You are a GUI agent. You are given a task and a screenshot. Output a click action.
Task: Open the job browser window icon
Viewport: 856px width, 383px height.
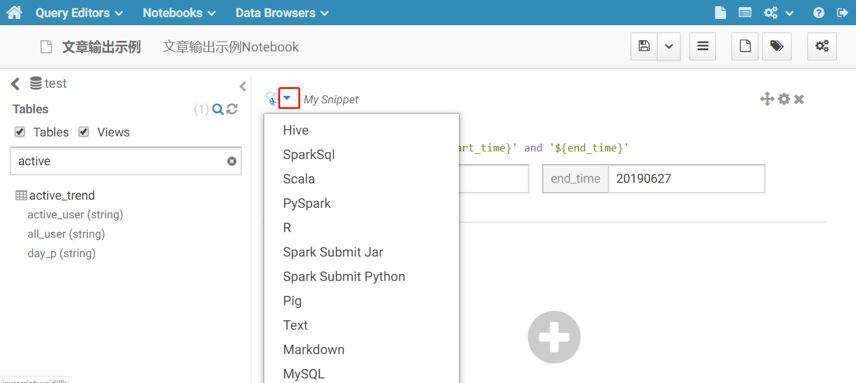click(x=745, y=13)
